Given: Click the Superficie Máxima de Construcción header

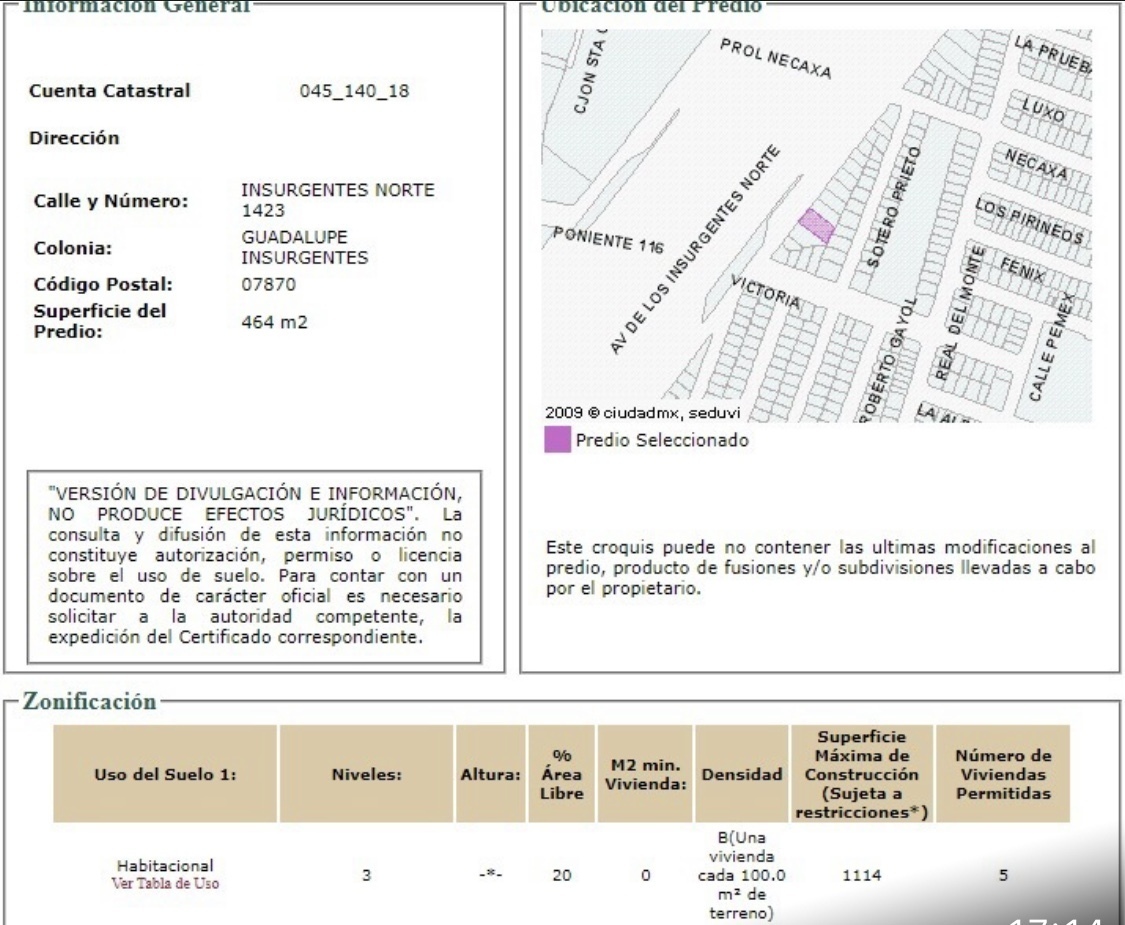Looking at the screenshot, I should (862, 774).
